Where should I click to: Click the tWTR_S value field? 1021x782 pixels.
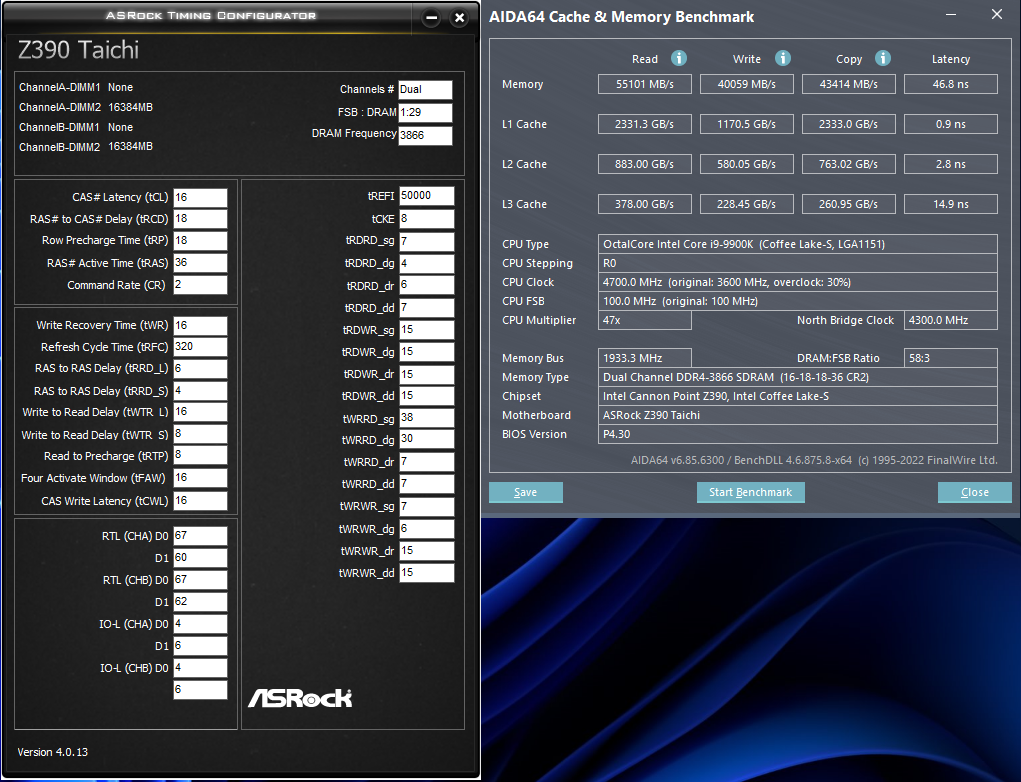pyautogui.click(x=200, y=434)
